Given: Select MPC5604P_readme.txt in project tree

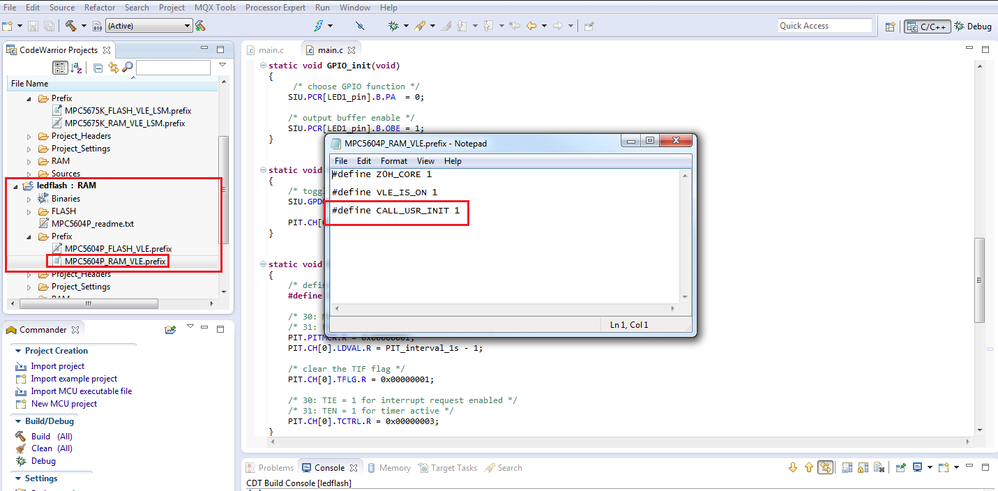Looking at the screenshot, I should click(x=93, y=224).
